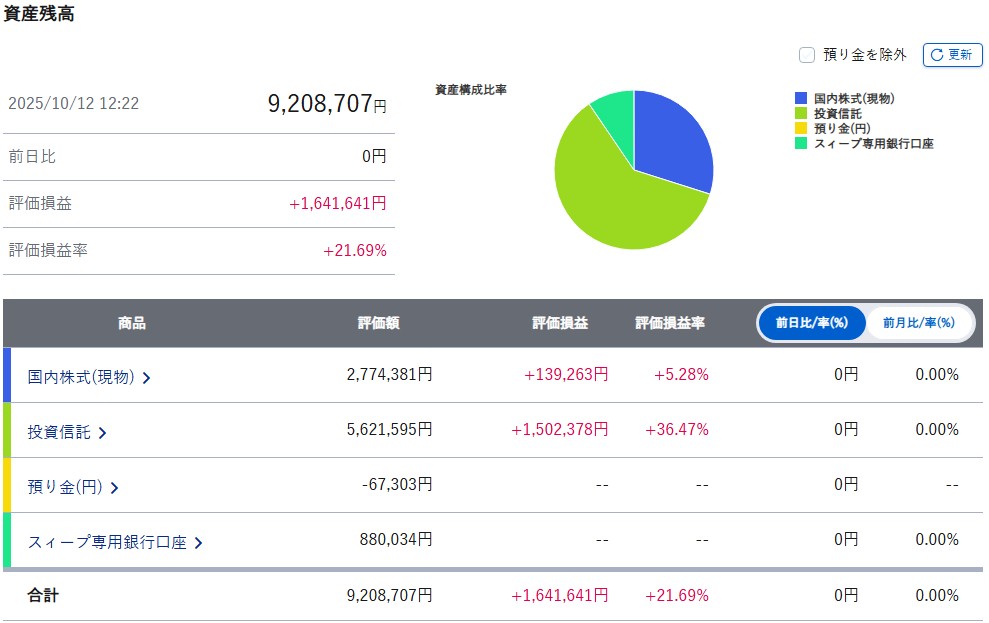Expand chevron next to 預り金(円)

114,488
